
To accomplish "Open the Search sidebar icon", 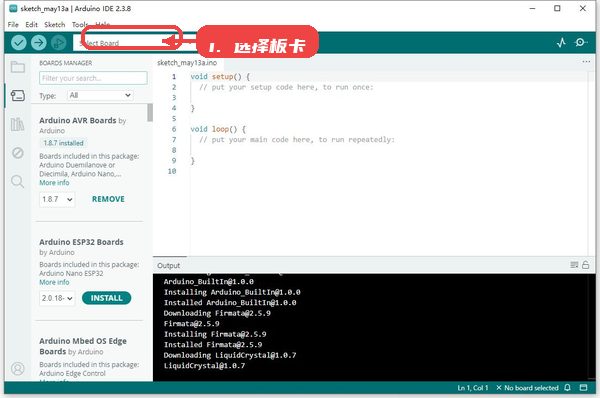I will [18, 181].
